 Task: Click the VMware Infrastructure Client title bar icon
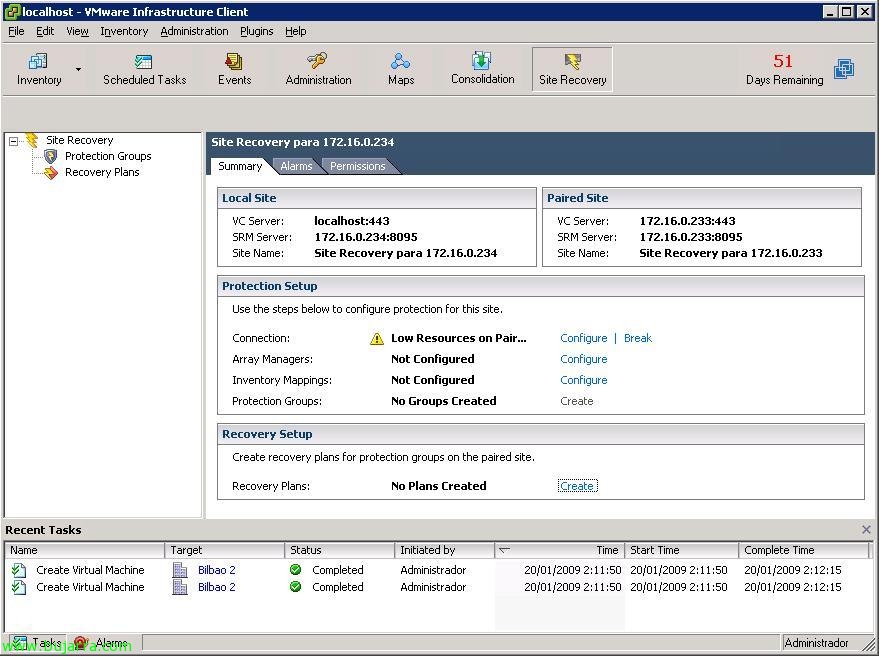tap(12, 12)
